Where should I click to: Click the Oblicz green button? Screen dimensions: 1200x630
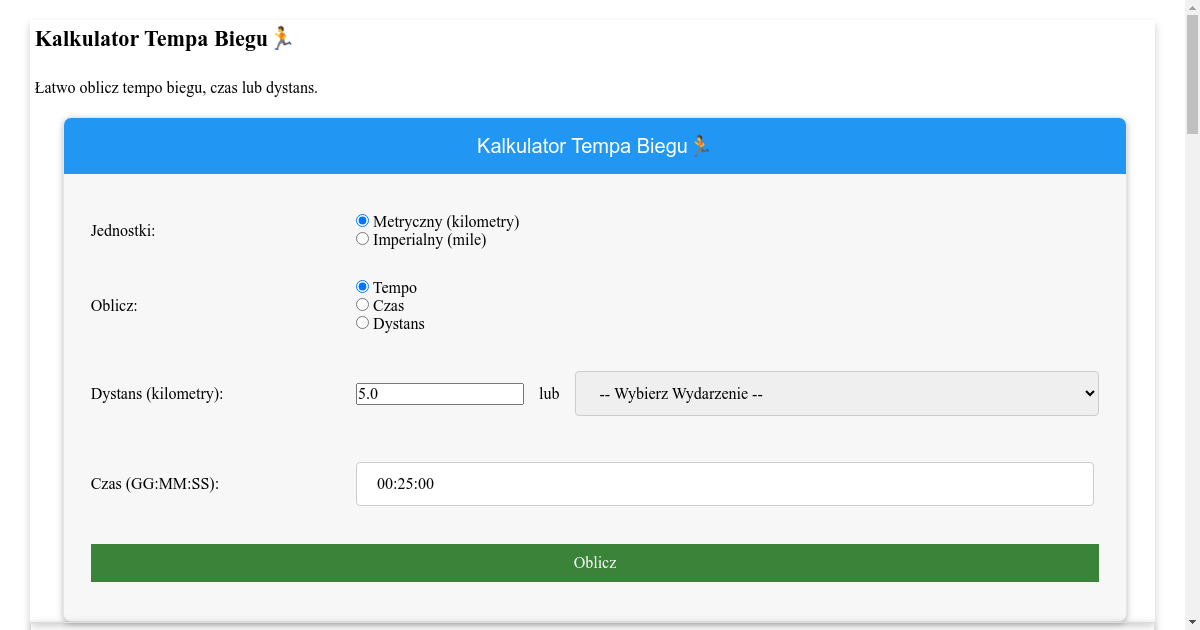pyautogui.click(x=595, y=562)
